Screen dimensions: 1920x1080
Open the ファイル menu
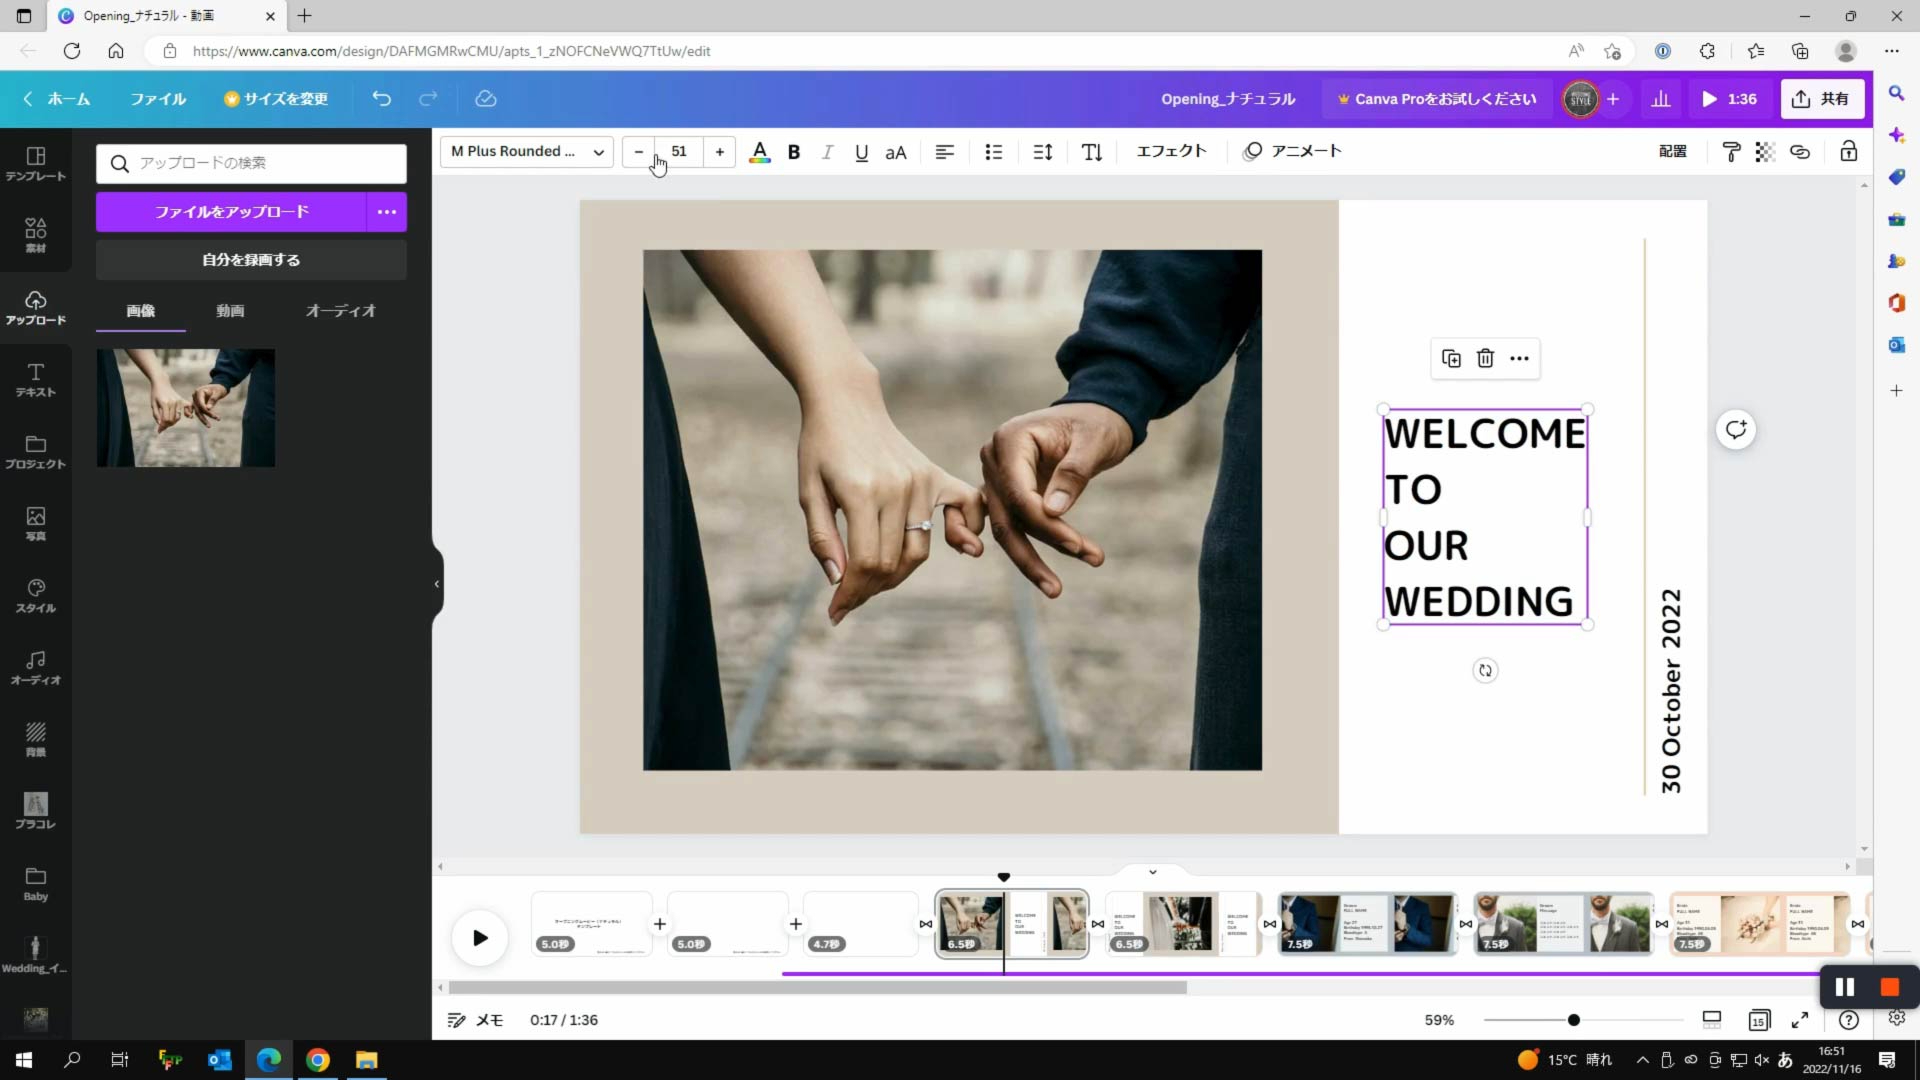157,99
